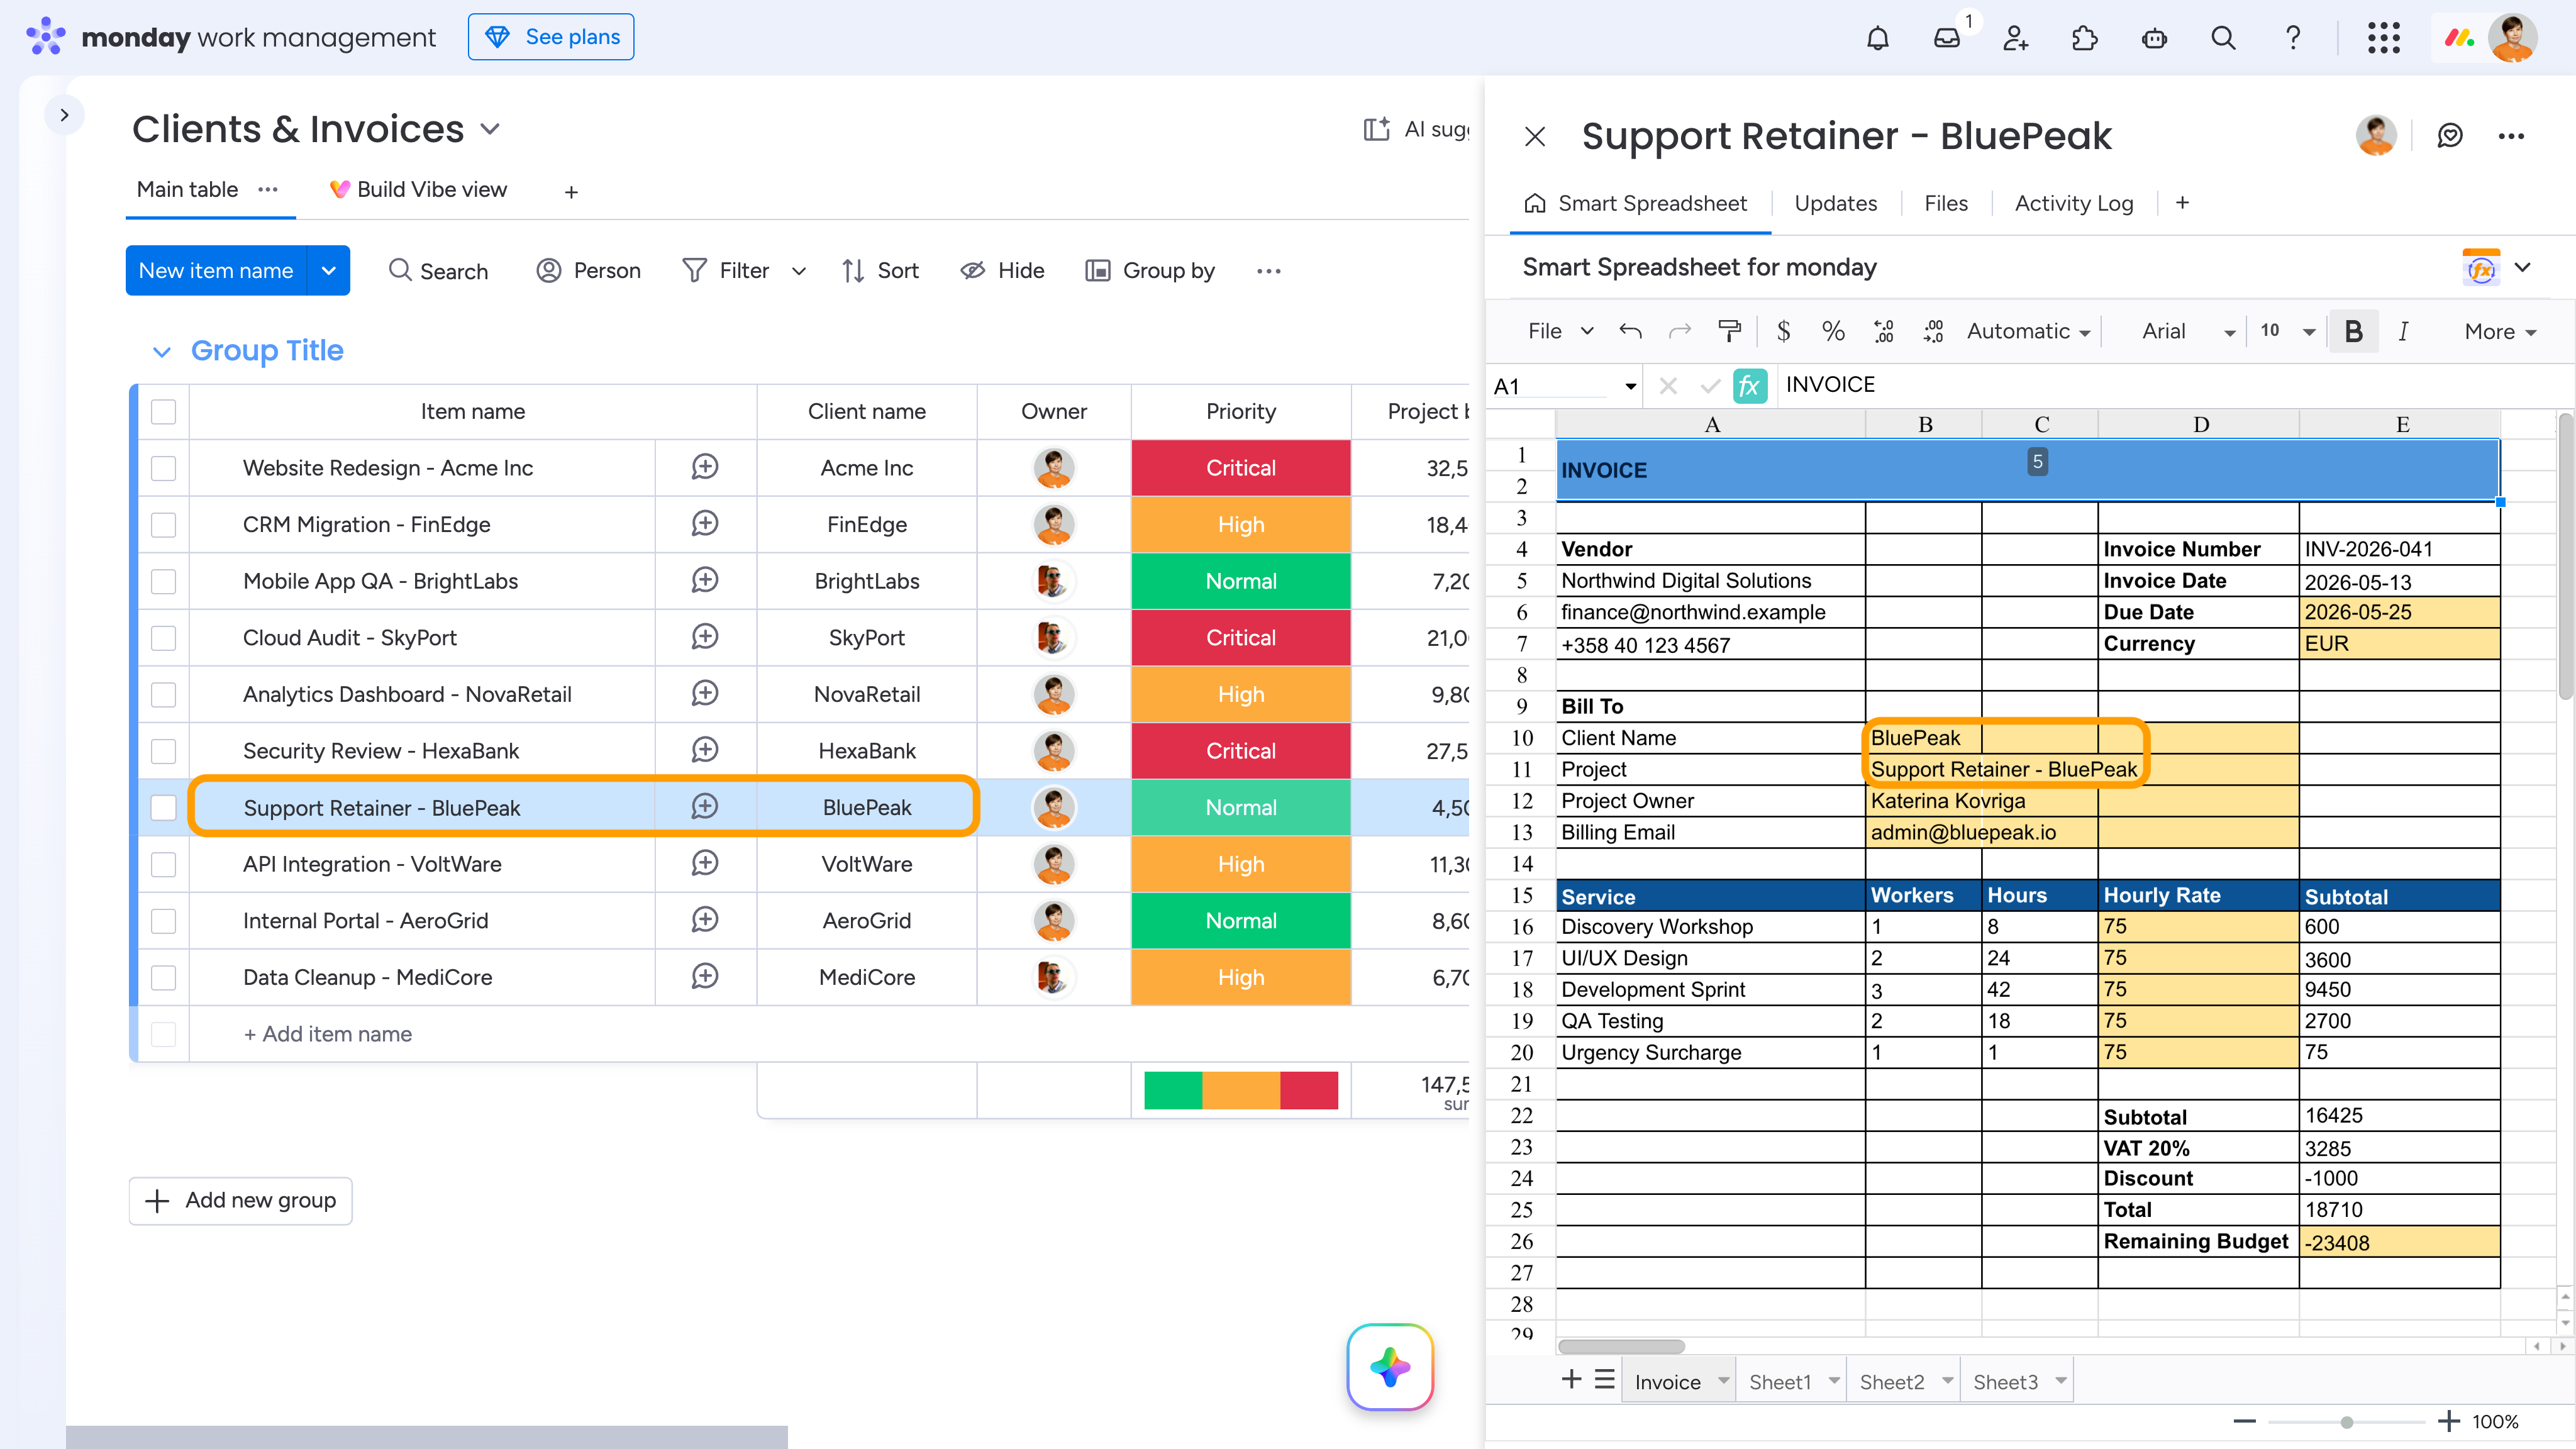Image resolution: width=2576 pixels, height=1449 pixels.
Task: Open the integrations puzzle icon
Action: (2084, 38)
